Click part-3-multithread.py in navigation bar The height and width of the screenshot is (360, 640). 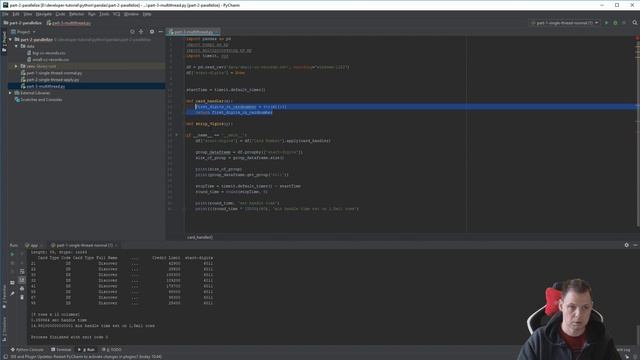[69, 23]
